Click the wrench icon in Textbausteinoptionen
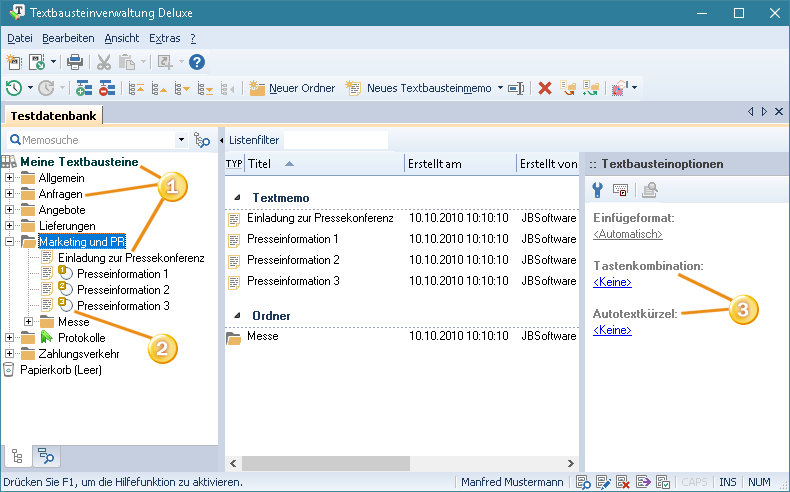Viewport: 790px width, 492px height. [x=598, y=189]
